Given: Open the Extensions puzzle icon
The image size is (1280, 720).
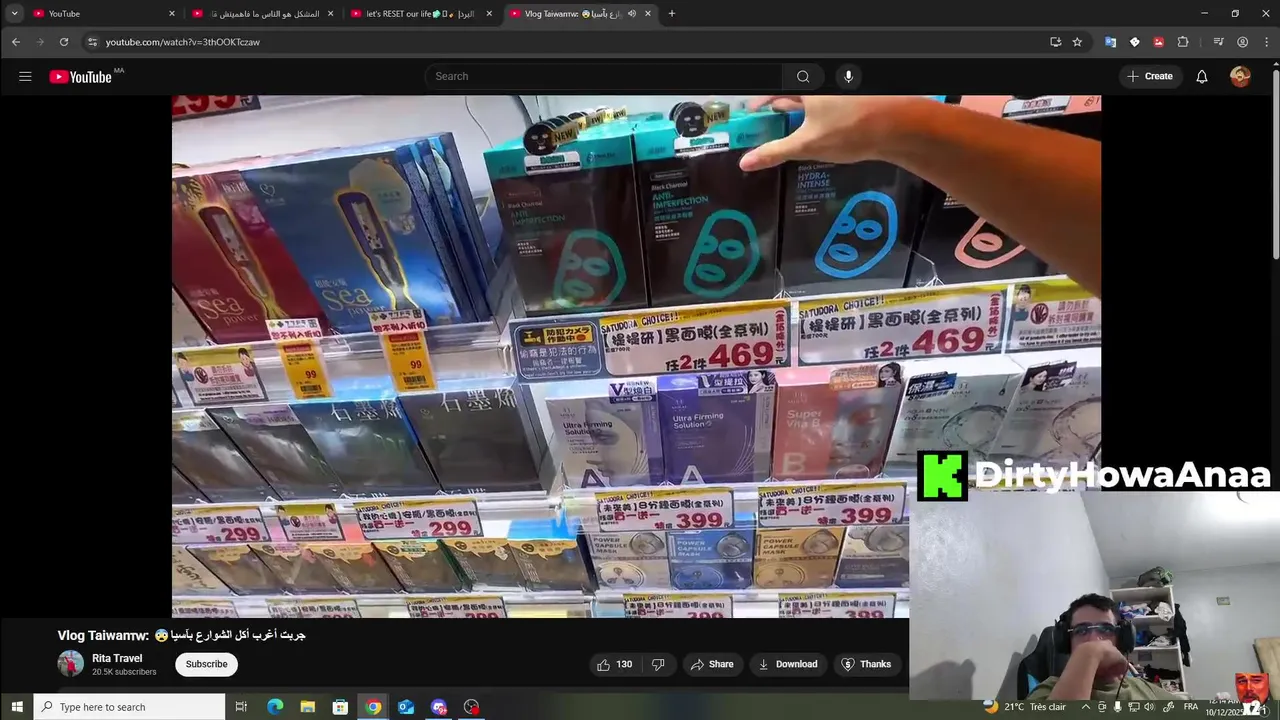Looking at the screenshot, I should click(x=1183, y=42).
